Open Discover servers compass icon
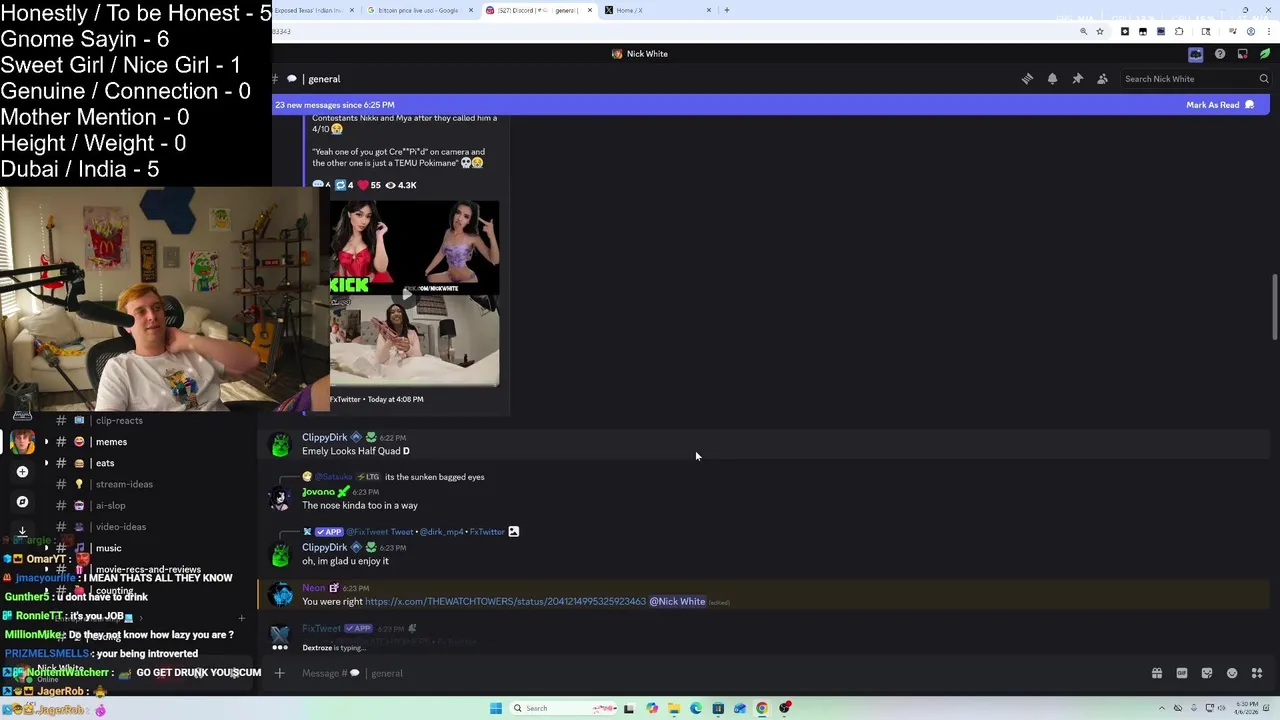Screen dimensions: 1280x720 click(x=22, y=502)
